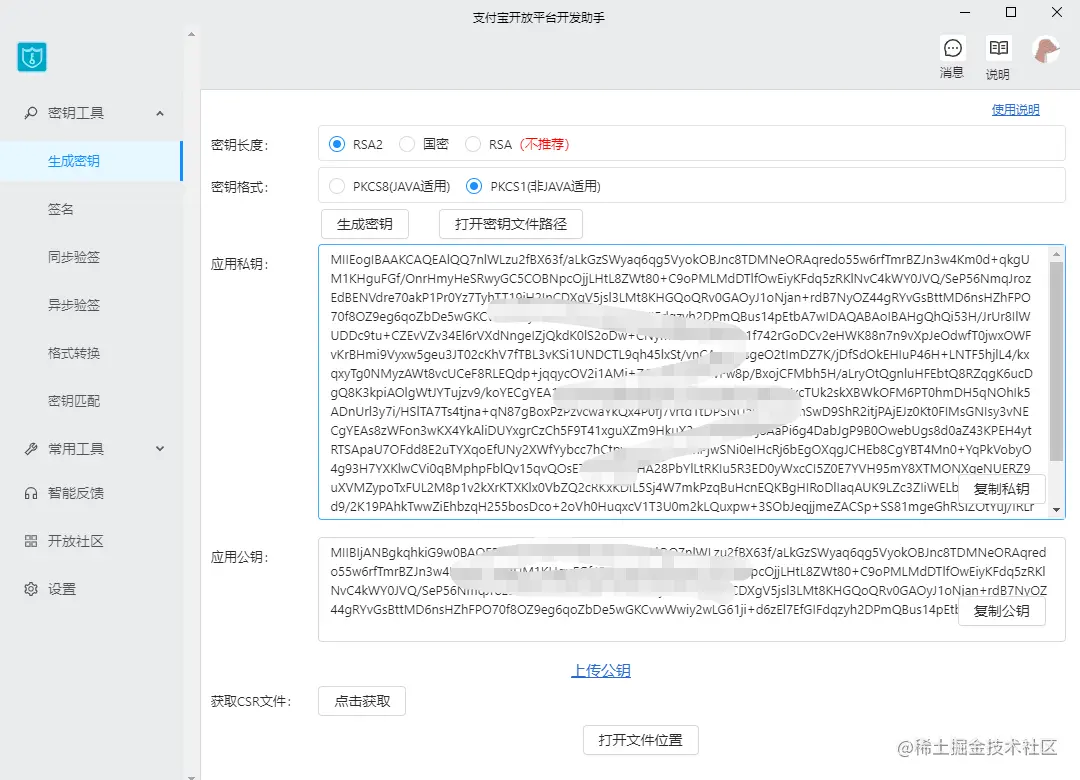This screenshot has width=1080, height=780.
Task: Click the 密钥格式: label
Action: (x=239, y=187)
